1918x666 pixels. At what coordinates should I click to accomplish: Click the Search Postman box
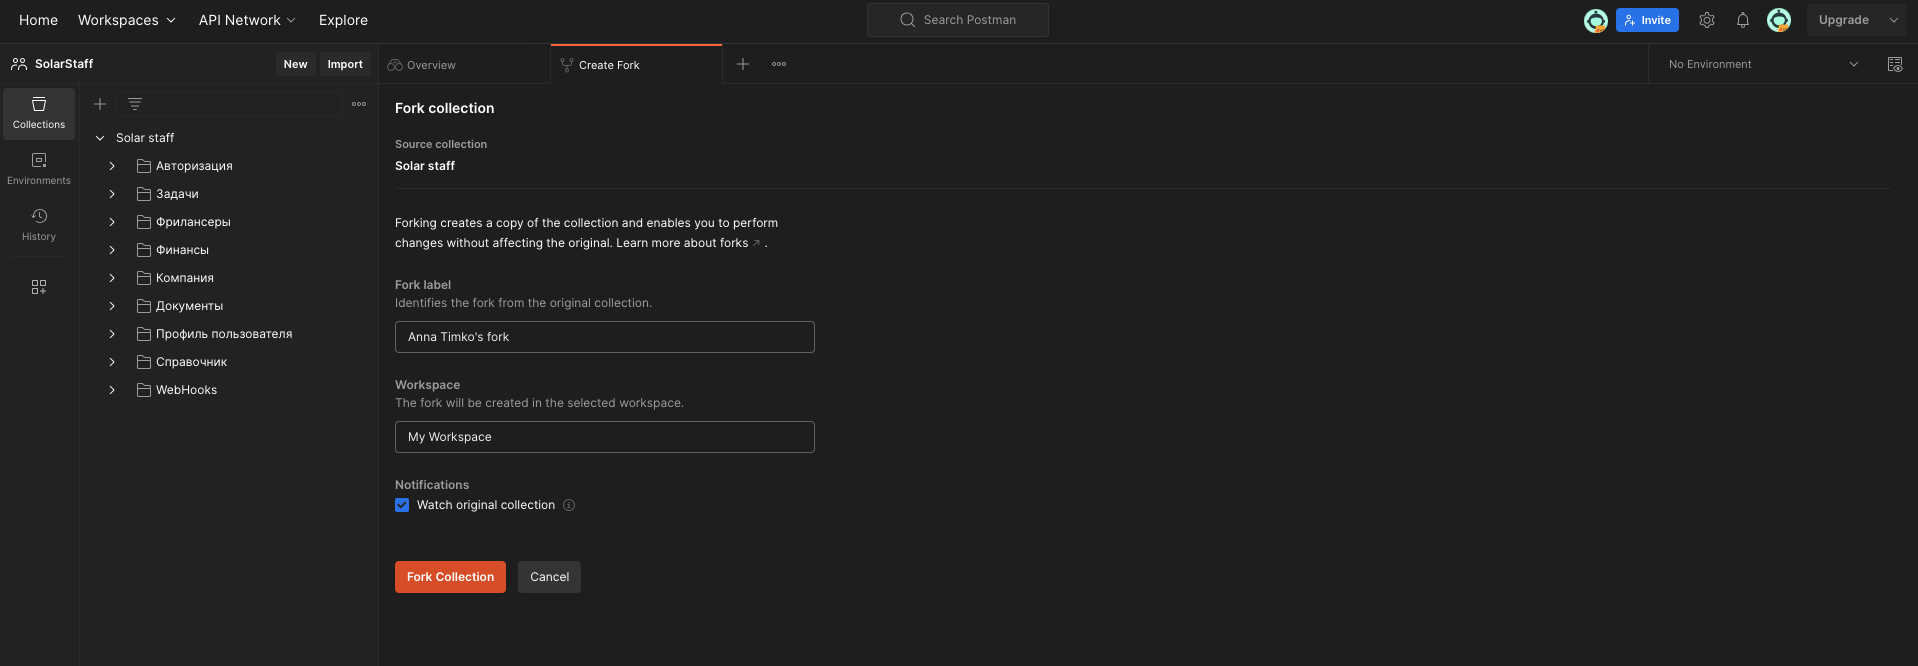[958, 20]
